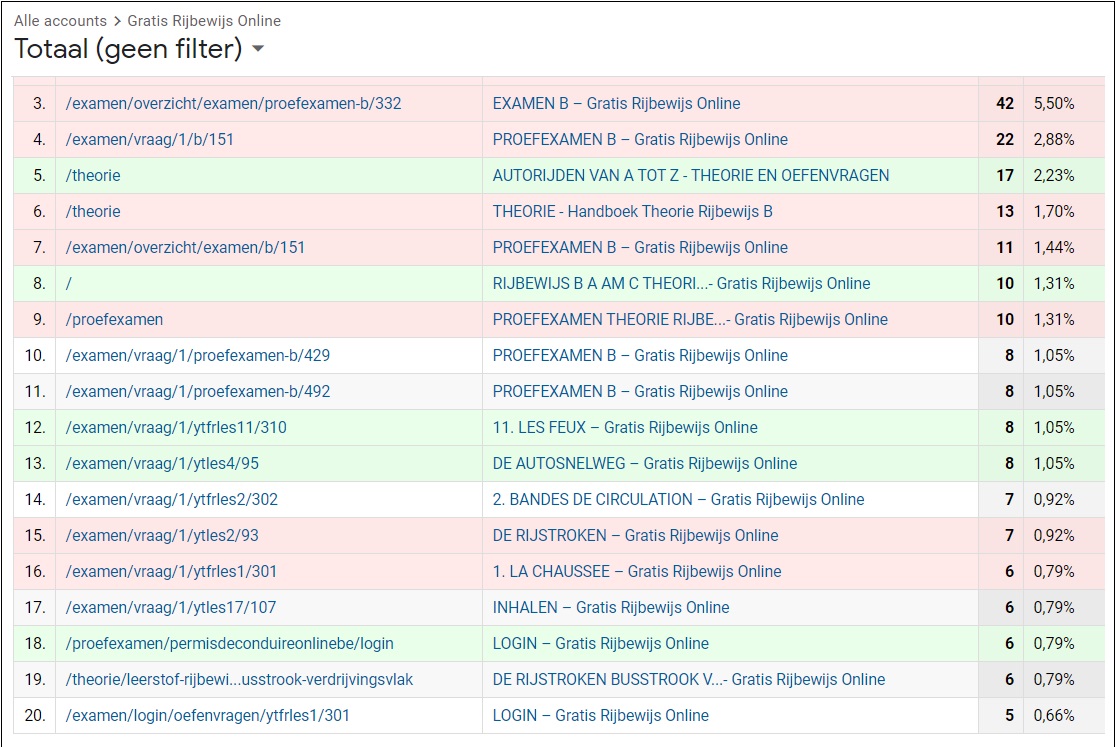Image resolution: width=1116 pixels, height=747 pixels.
Task: Click the /examen/vraag/1/ytles17/107 path
Action: pyautogui.click(x=171, y=608)
